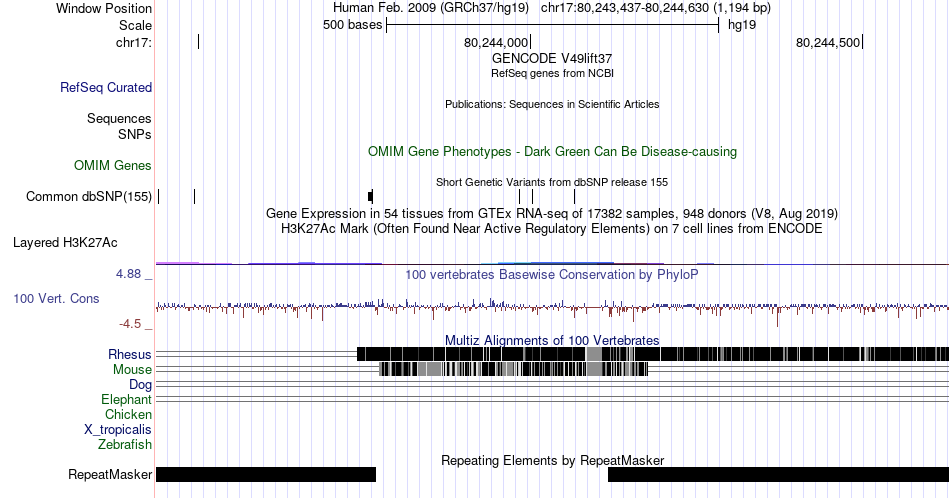Open Multiz Alignments of 100 Vertebrates title
The width and height of the screenshot is (950, 498).
tap(552, 340)
